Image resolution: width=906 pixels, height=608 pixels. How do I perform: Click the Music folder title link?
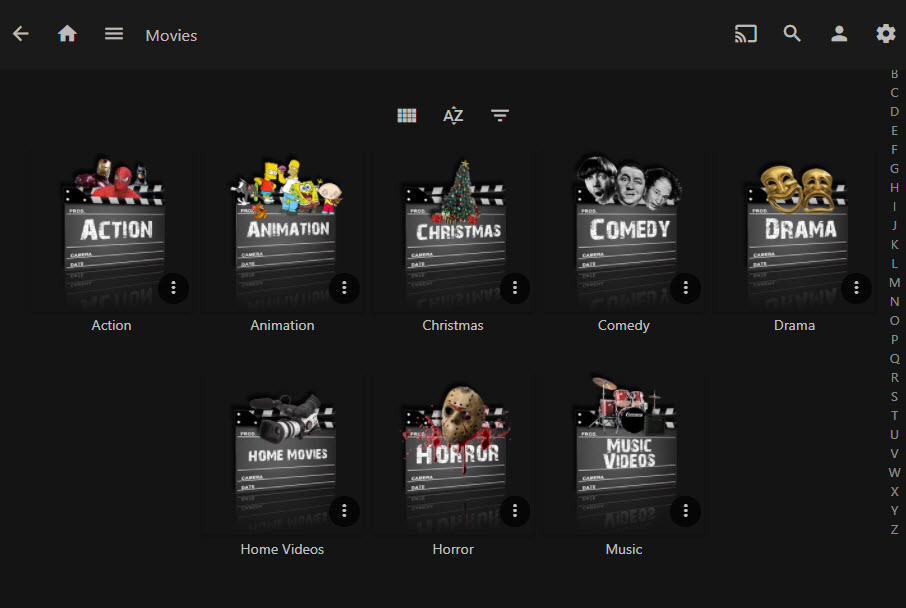624,549
